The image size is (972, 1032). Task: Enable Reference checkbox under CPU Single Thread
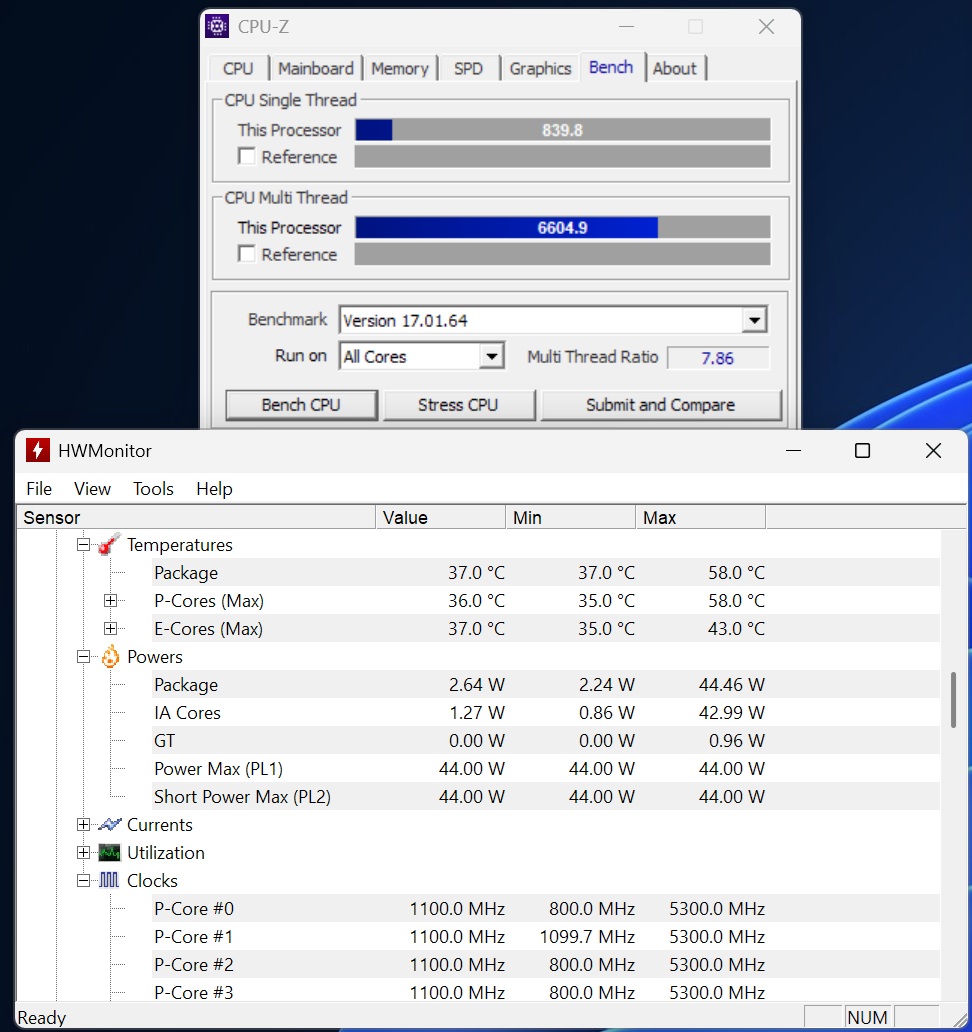pos(247,157)
